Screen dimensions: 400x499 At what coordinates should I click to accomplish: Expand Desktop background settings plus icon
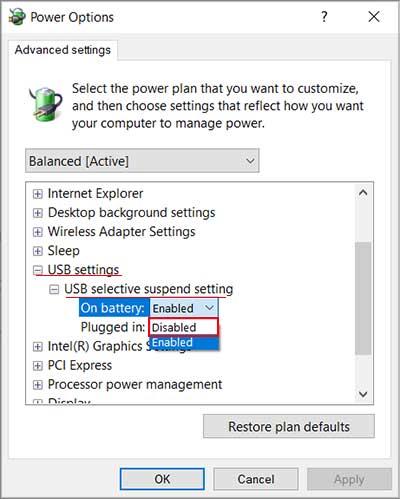pos(38,213)
